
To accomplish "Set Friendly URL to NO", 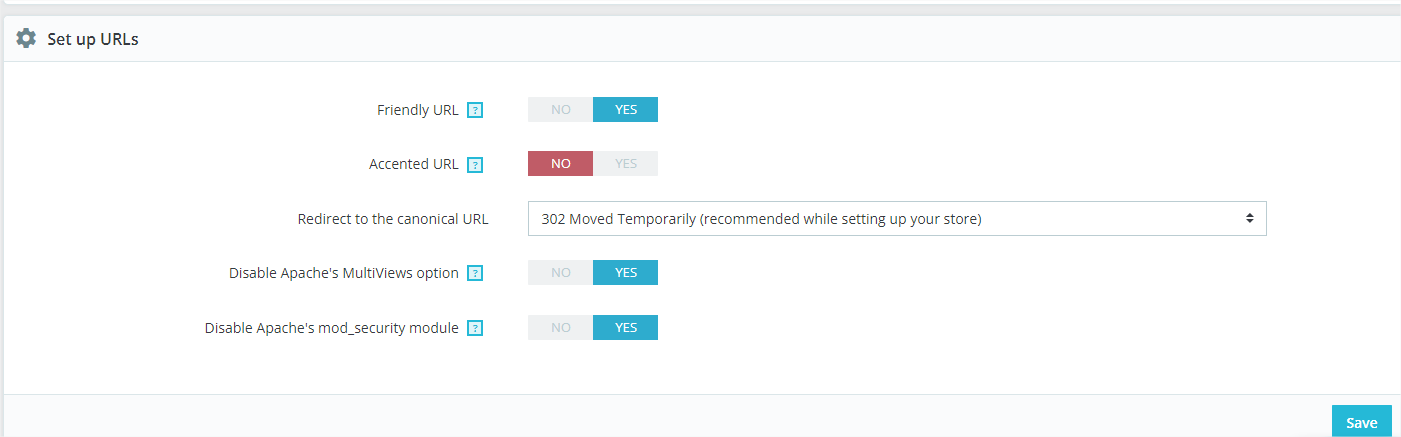I will click(560, 109).
